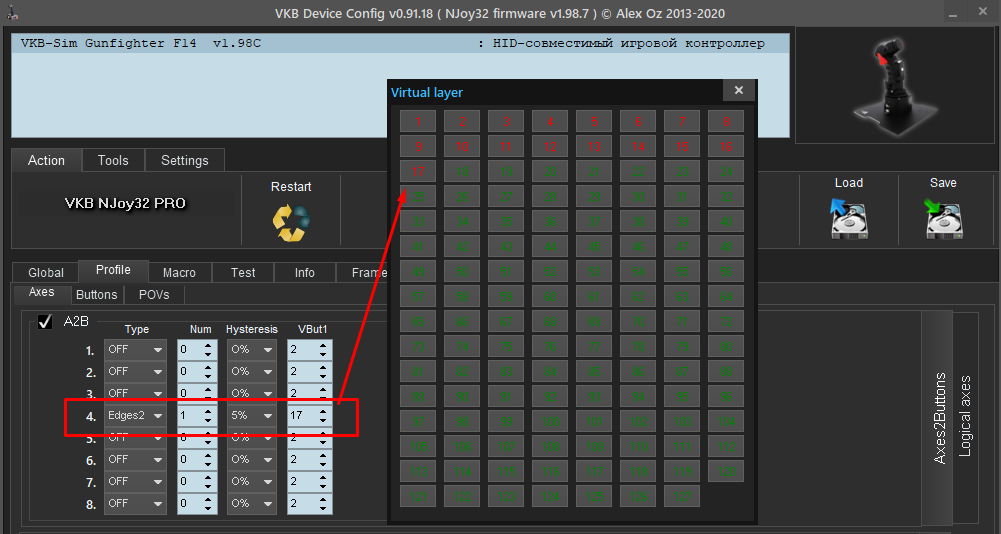The width and height of the screenshot is (1001, 534).
Task: Click the Load disk icon
Action: [848, 218]
